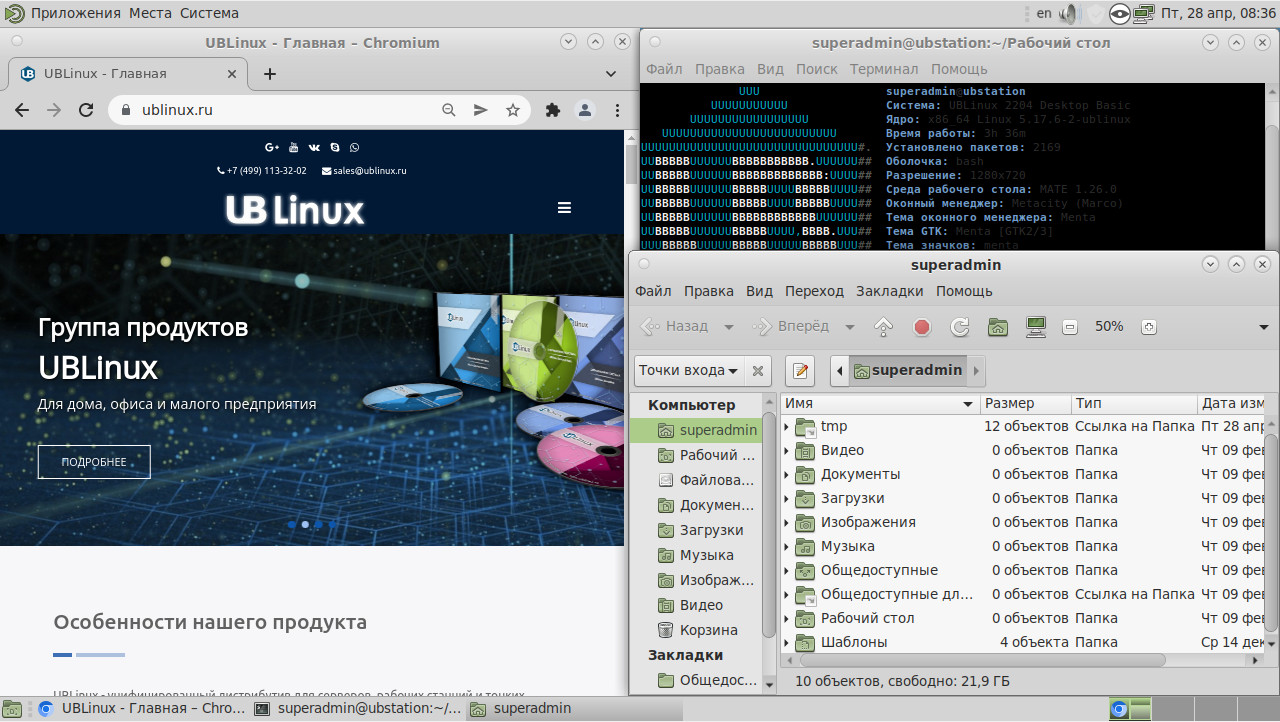Select Корзина in the sidebar
1280x722 pixels.
click(x=697, y=630)
